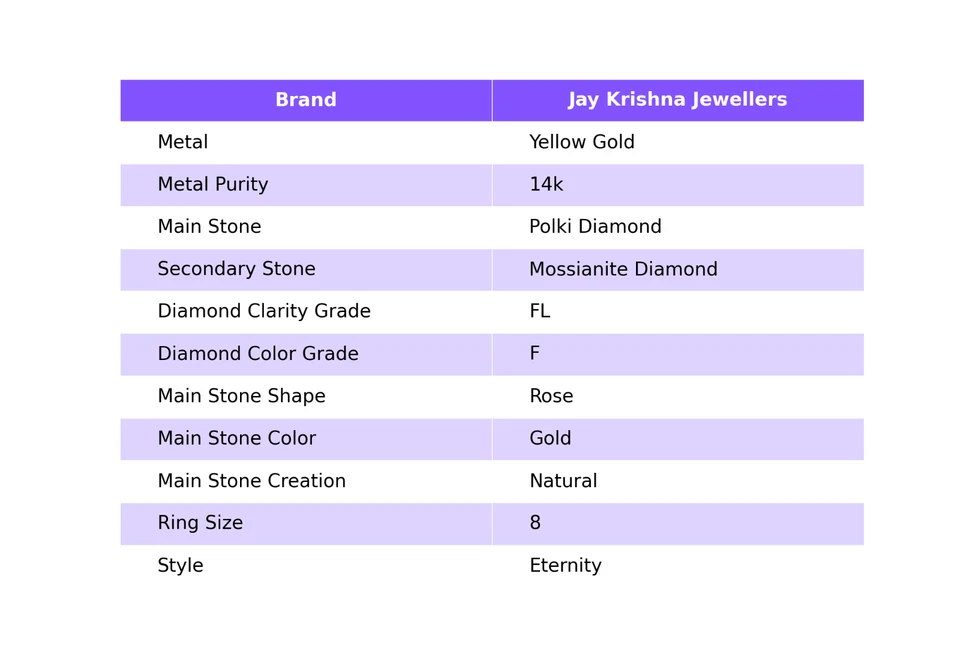Select the Ring Size label
Image resolution: width=960 pixels, height=660 pixels.
(200, 523)
